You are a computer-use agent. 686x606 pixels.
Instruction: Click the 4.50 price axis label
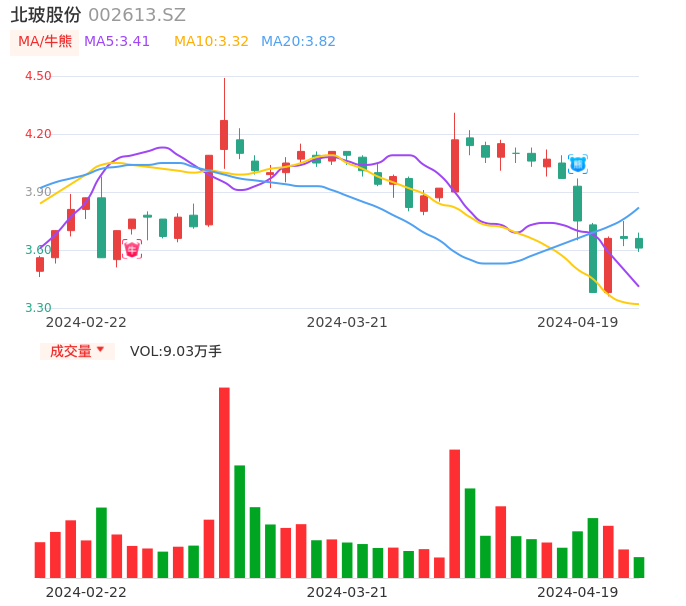coord(37,76)
